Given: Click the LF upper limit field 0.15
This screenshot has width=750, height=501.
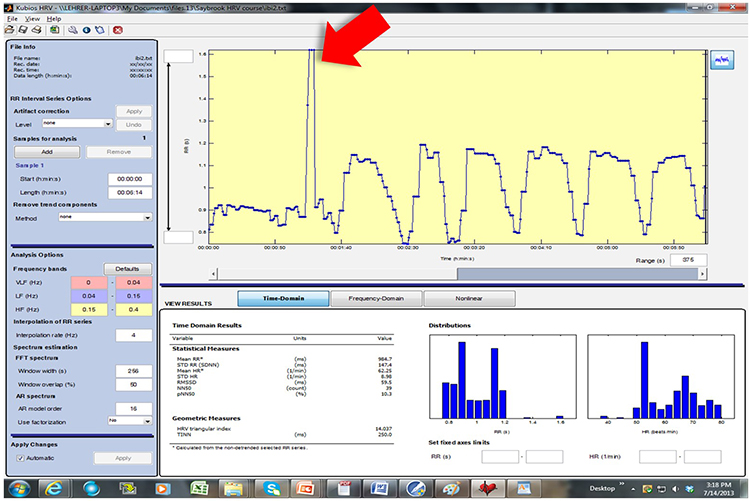Looking at the screenshot, I should (x=134, y=296).
